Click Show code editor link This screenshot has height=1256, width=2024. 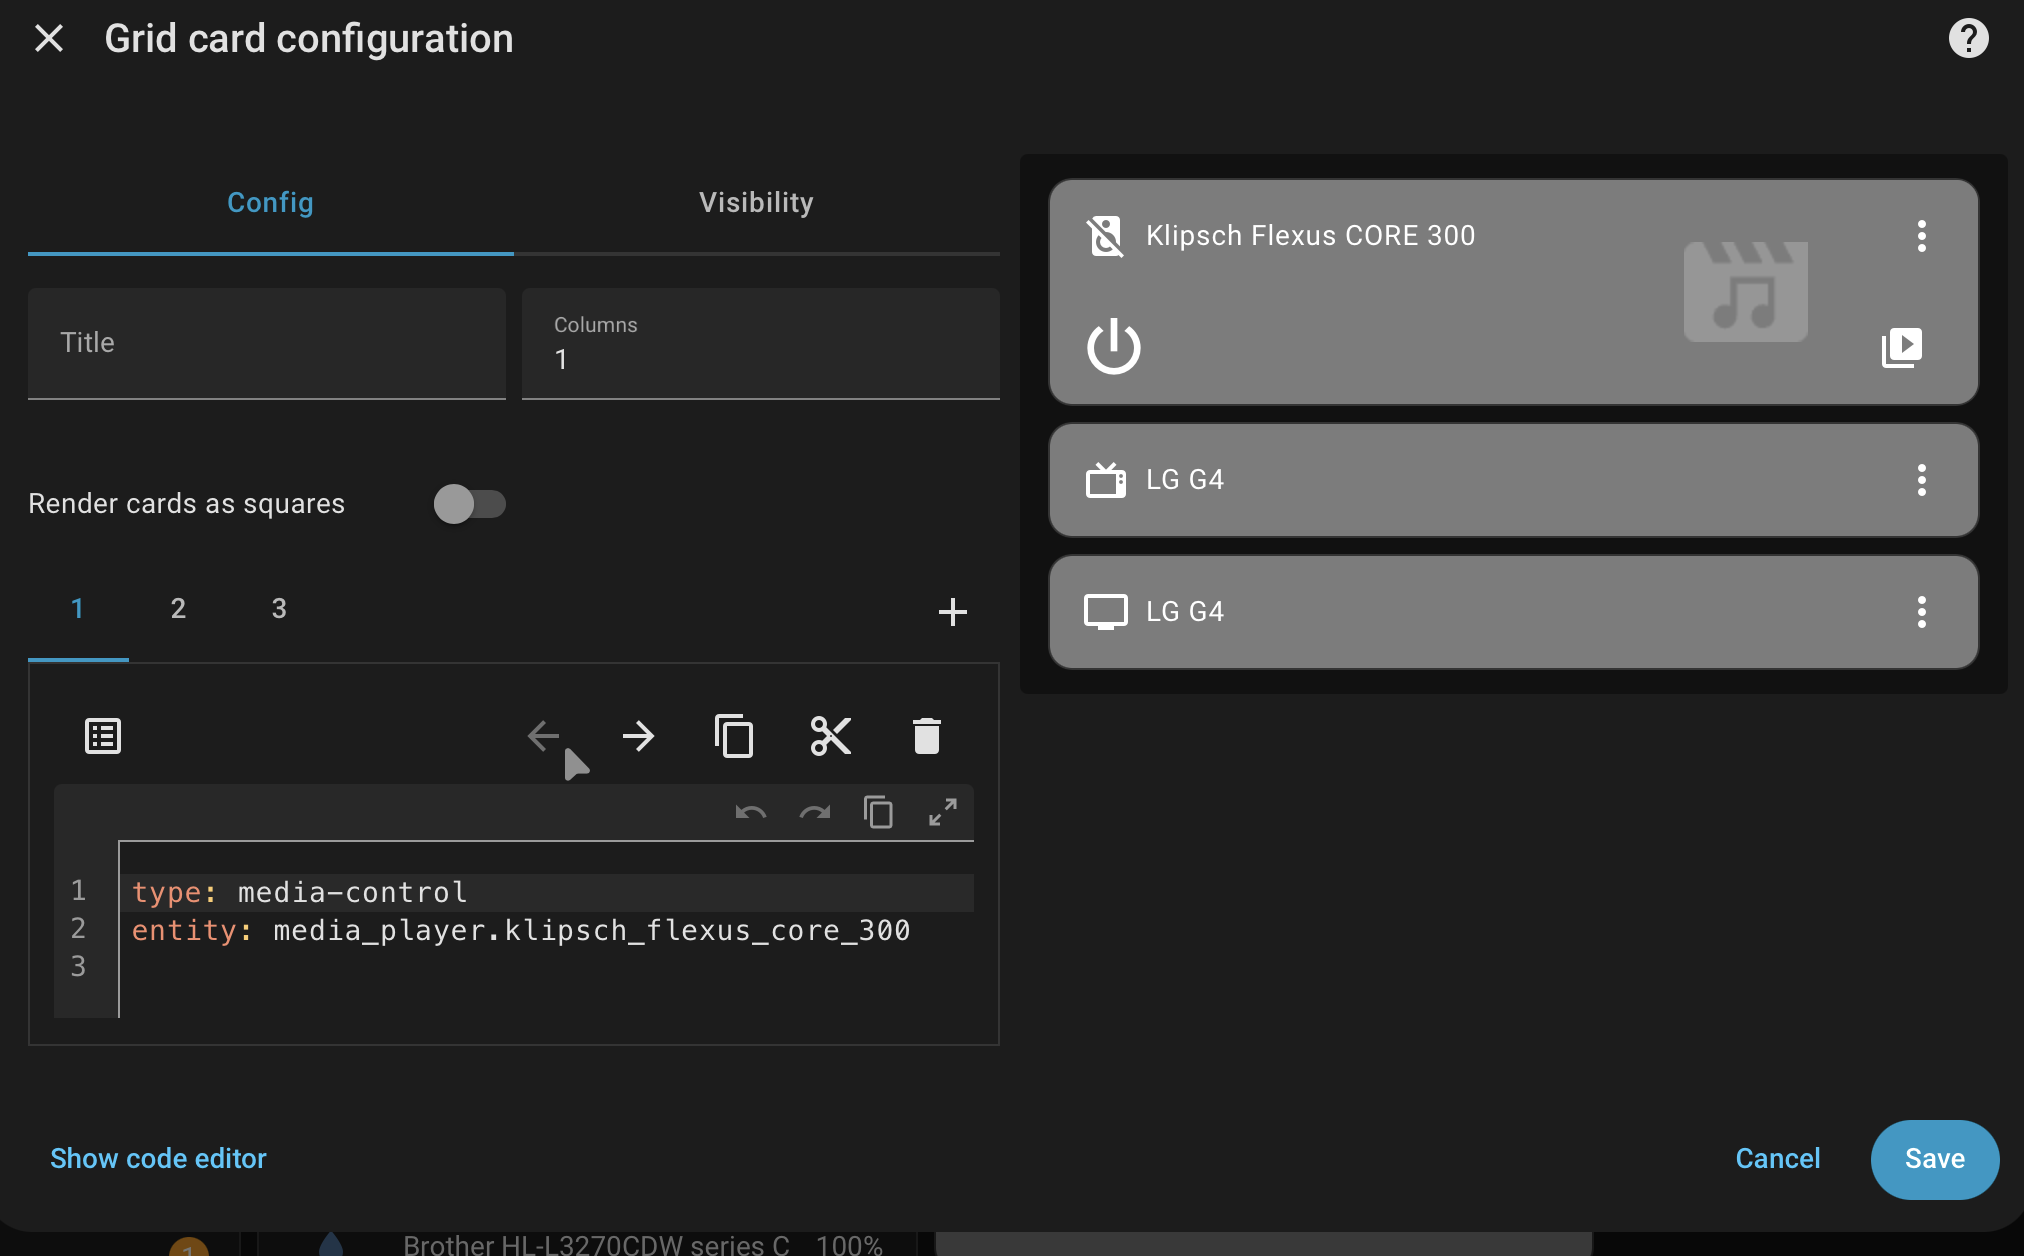pos(158,1159)
